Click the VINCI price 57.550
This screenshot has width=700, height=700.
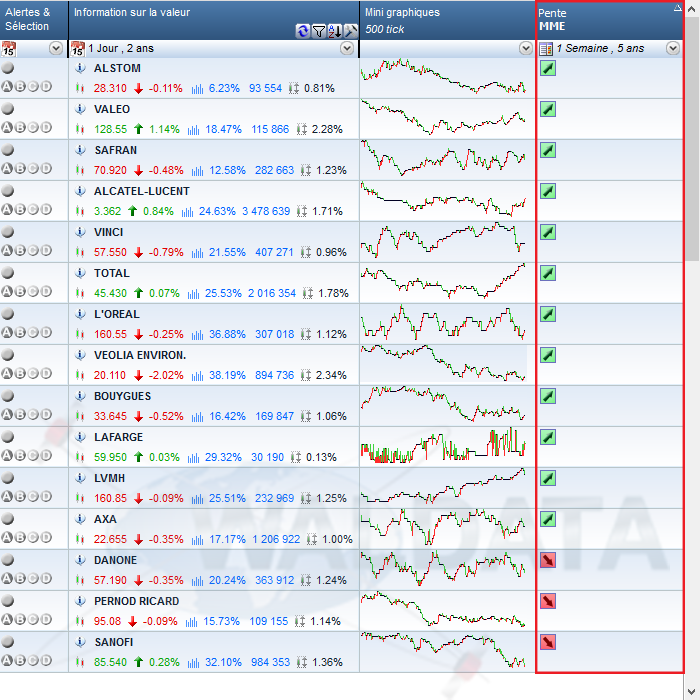click(x=110, y=252)
